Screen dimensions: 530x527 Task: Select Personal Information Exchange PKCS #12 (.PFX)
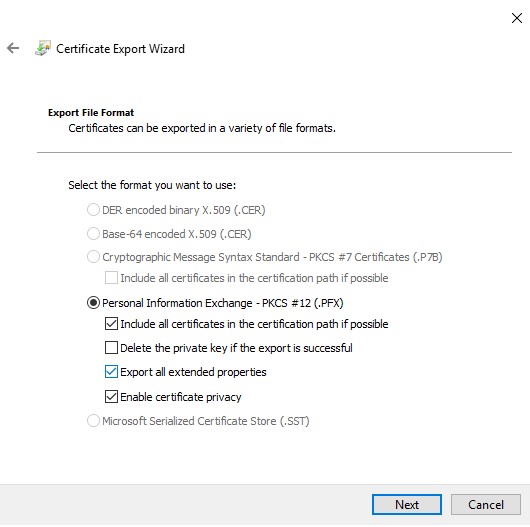[93, 303]
